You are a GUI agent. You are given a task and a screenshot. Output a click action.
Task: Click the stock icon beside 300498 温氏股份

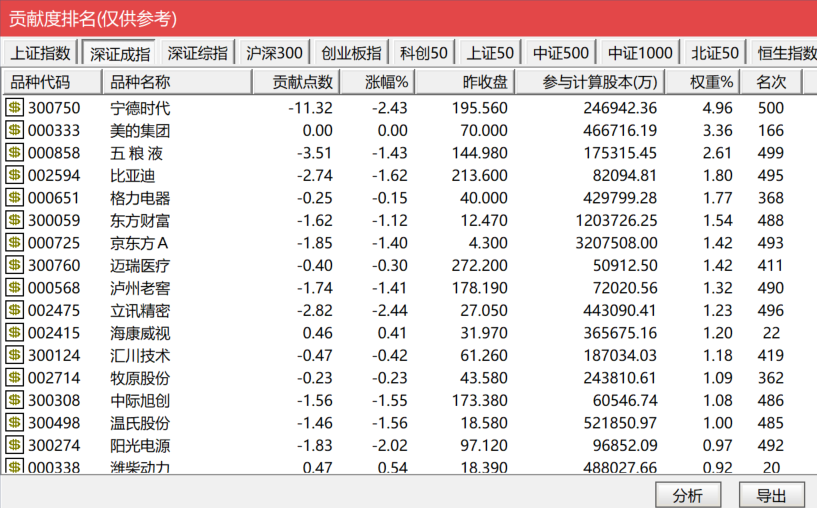tap(14, 423)
